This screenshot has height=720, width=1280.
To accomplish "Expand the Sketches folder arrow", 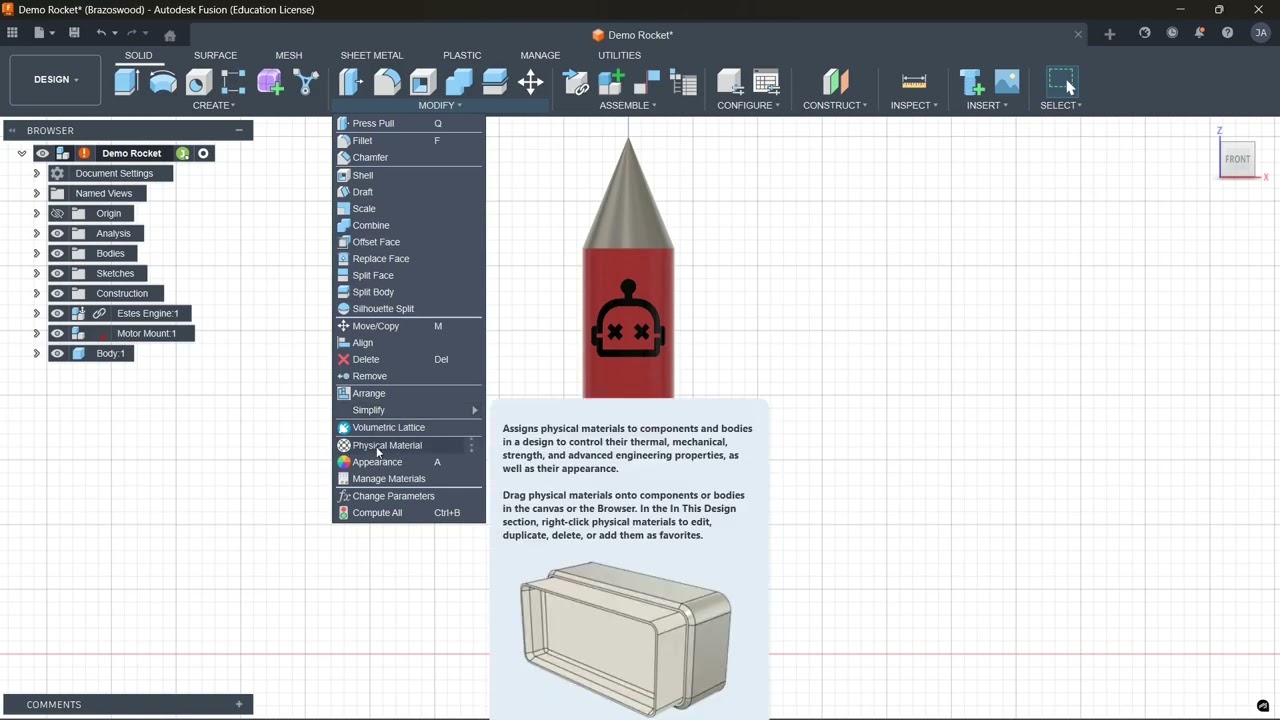I will point(36,273).
